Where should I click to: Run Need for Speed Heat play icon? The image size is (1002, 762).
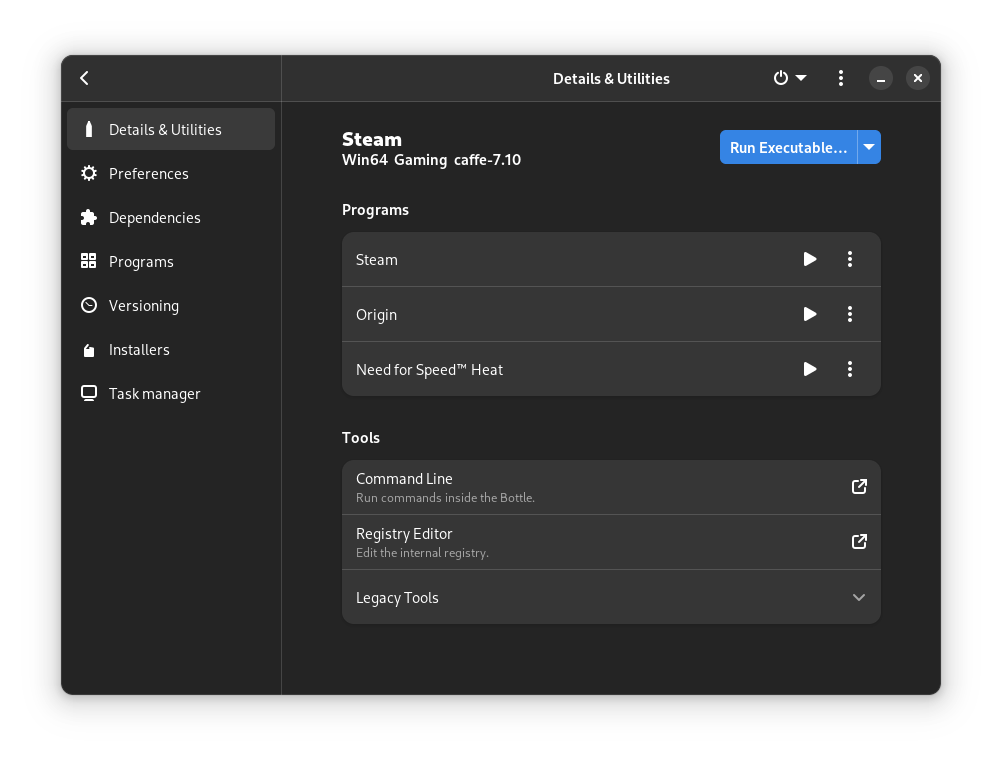(810, 369)
